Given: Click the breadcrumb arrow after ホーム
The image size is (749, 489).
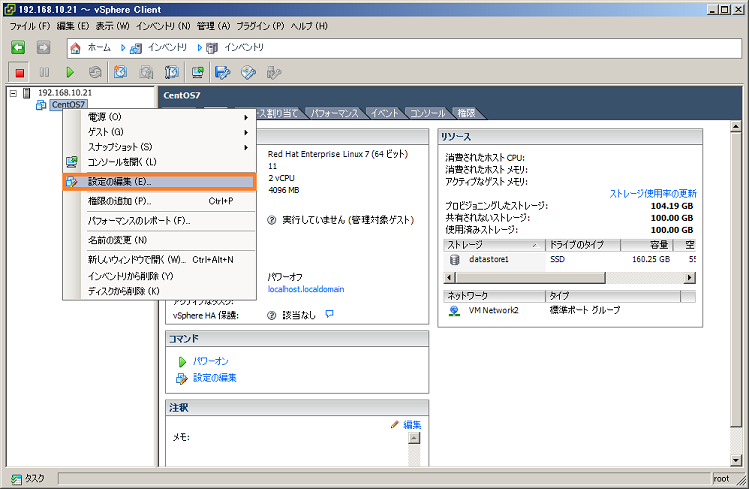Looking at the screenshot, I should 123,48.
